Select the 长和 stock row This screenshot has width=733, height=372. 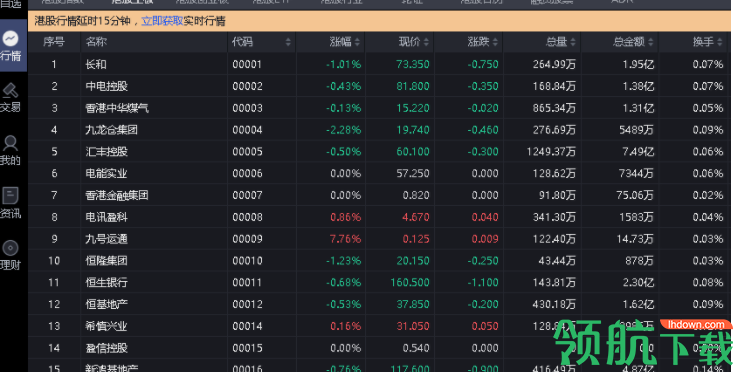pyautogui.click(x=379, y=64)
